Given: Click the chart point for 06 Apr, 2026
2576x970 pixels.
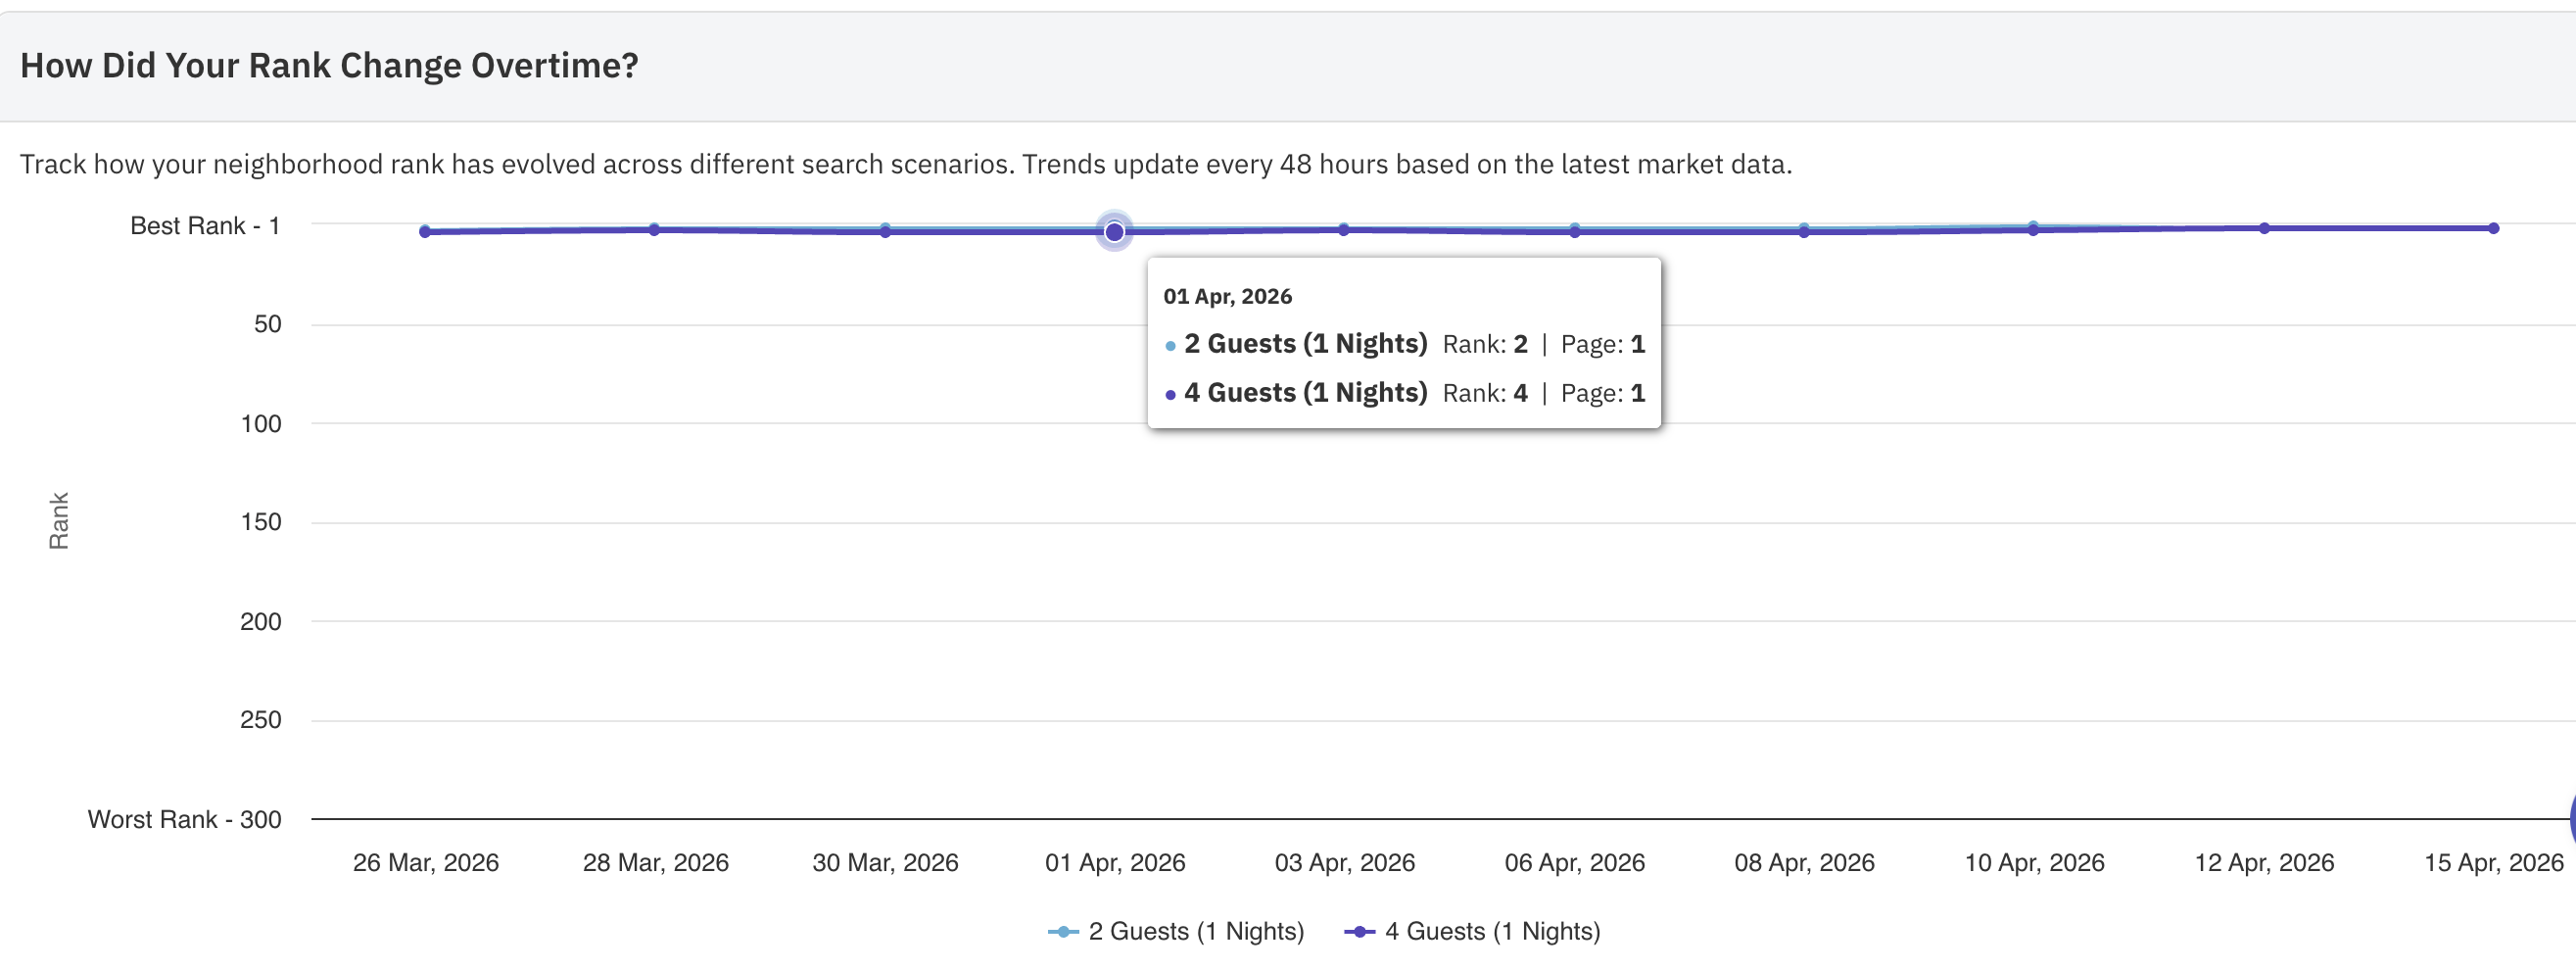Looking at the screenshot, I should click(x=1575, y=232).
